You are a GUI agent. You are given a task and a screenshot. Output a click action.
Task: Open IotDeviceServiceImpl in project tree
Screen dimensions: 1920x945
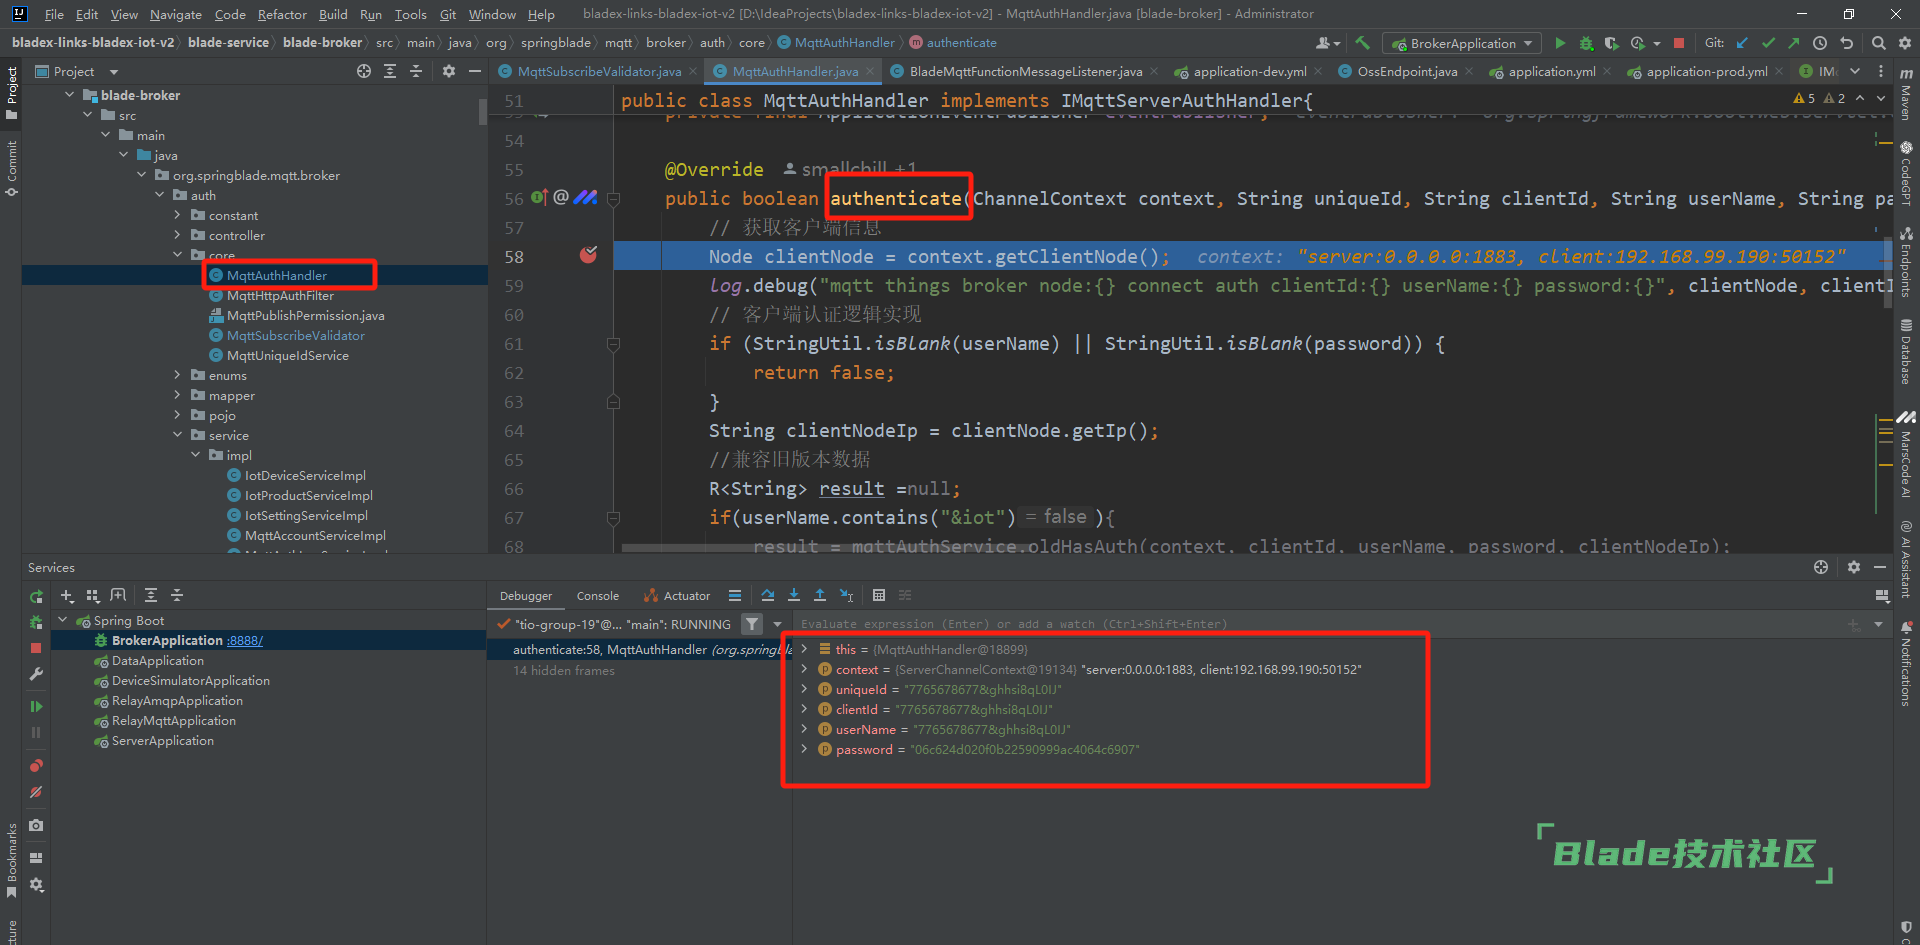[305, 475]
